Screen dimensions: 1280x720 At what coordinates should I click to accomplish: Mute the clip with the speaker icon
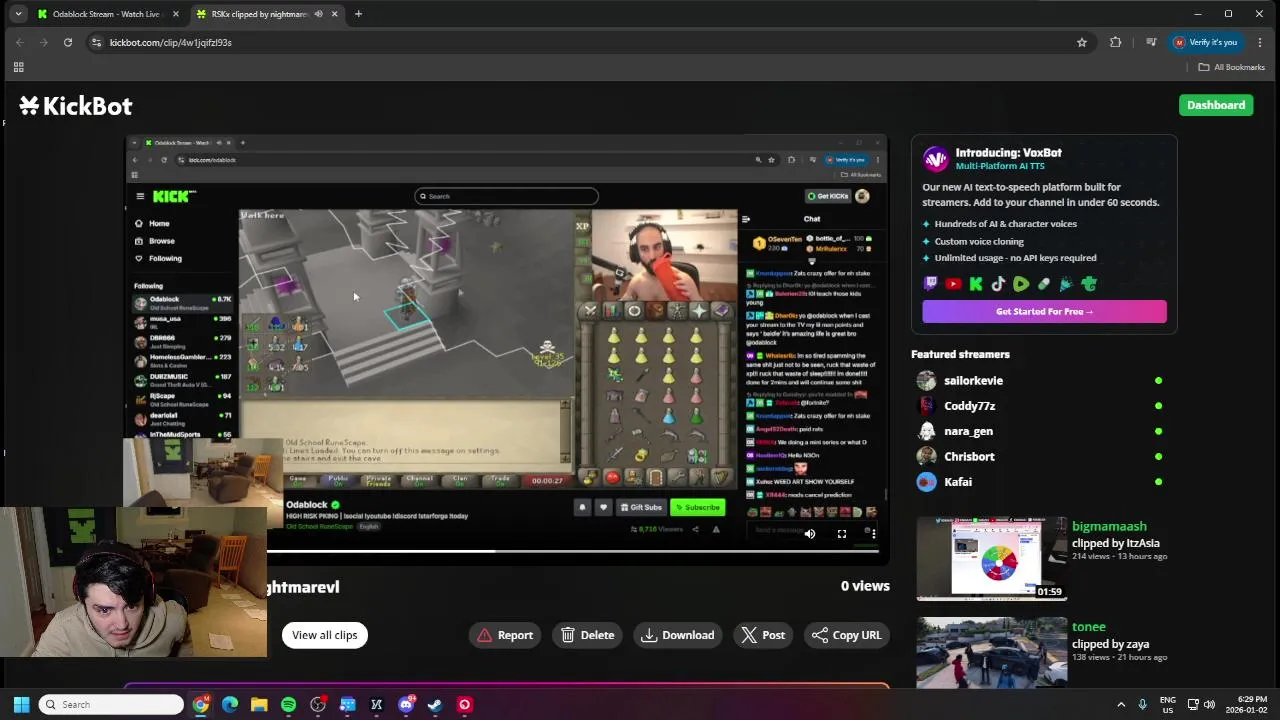(810, 534)
